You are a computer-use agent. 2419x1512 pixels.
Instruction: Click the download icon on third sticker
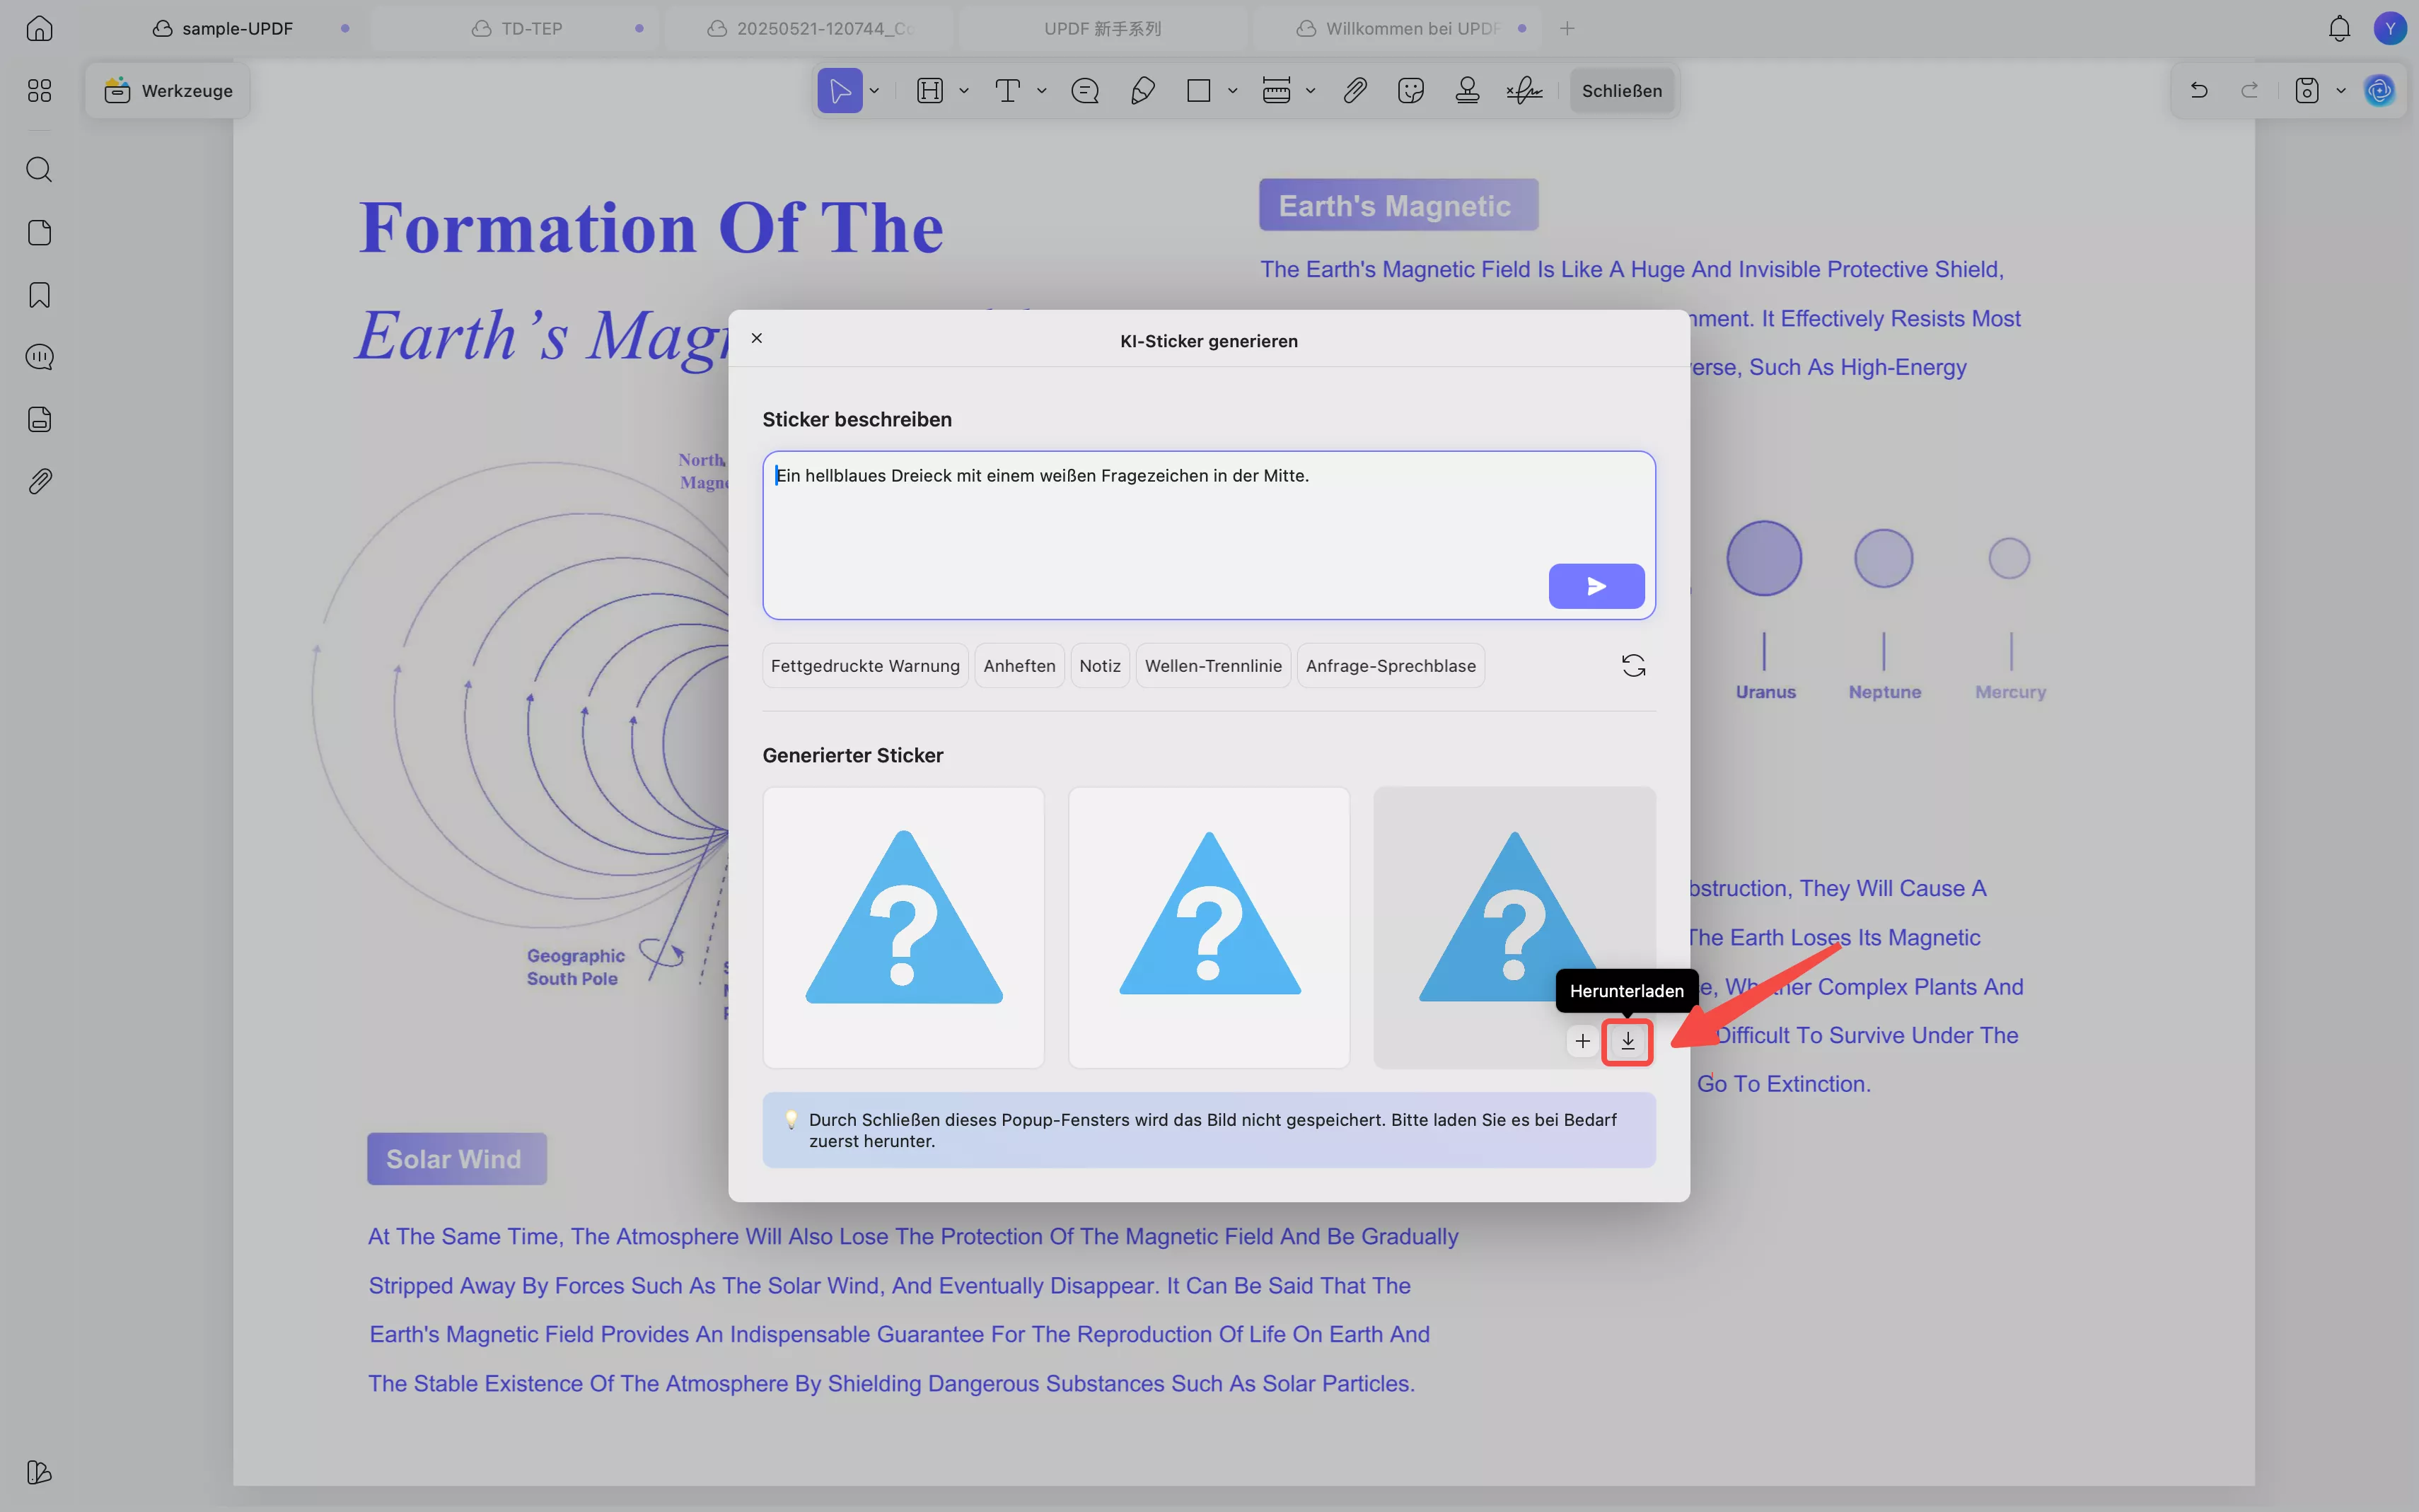click(x=1627, y=1041)
